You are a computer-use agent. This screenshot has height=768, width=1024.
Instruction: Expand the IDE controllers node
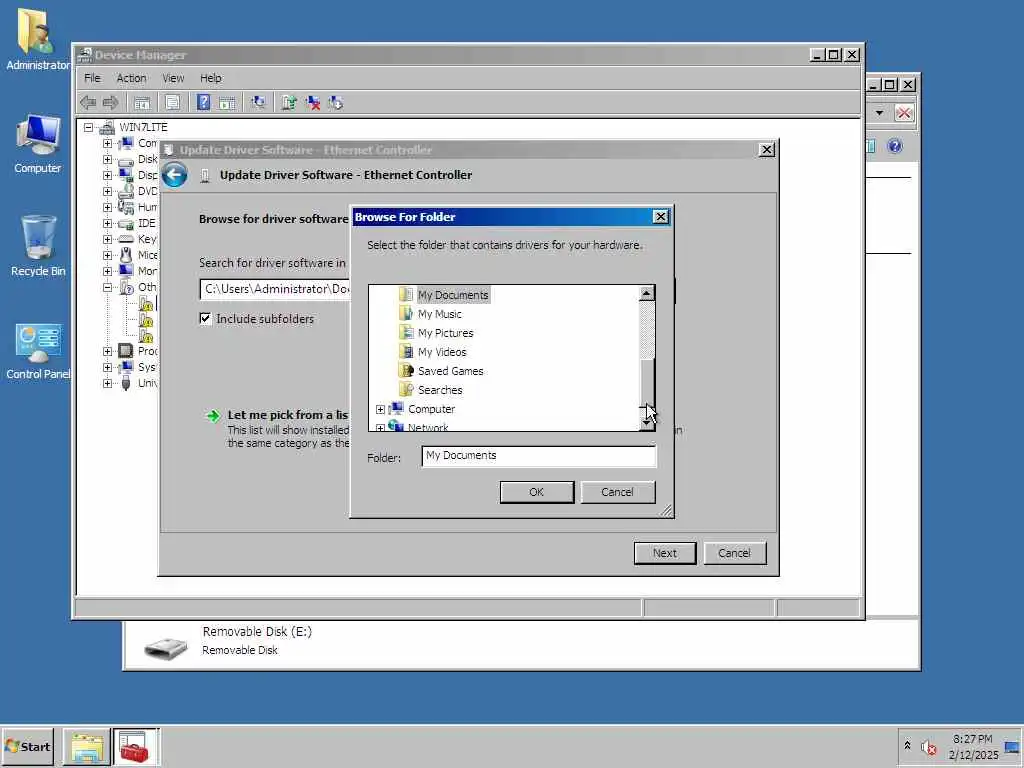pyautogui.click(x=107, y=223)
